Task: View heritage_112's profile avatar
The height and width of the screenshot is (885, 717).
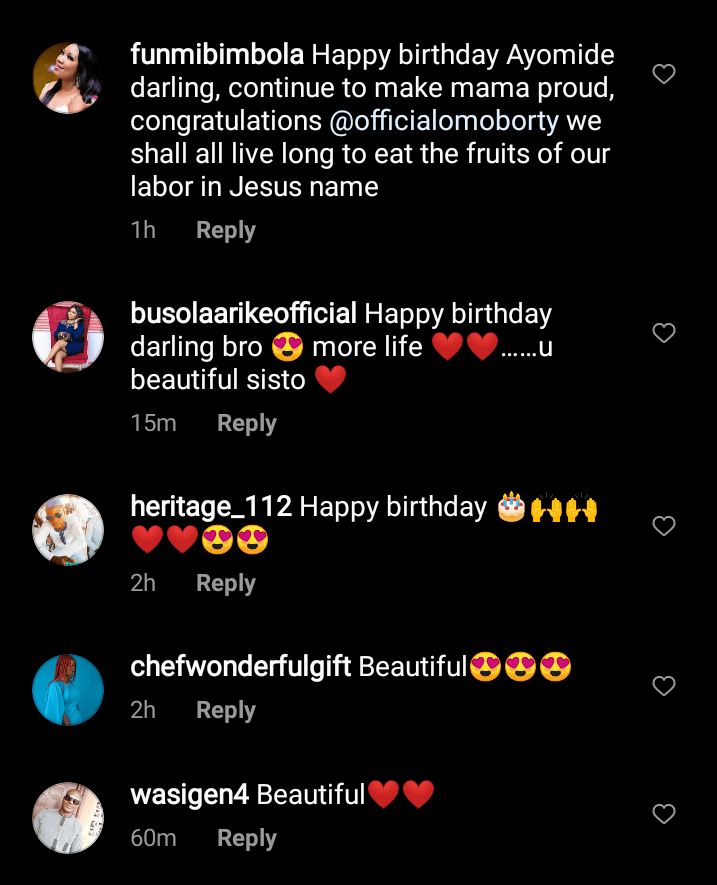Action: (68, 530)
